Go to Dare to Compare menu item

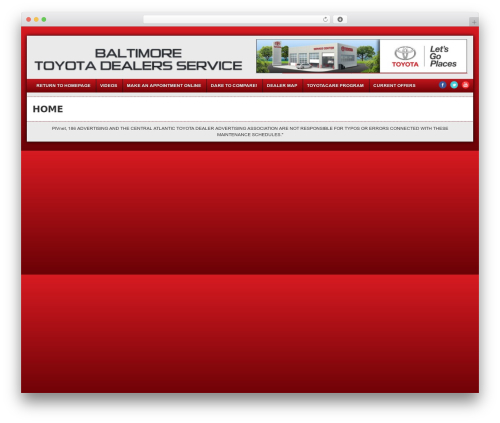234,86
